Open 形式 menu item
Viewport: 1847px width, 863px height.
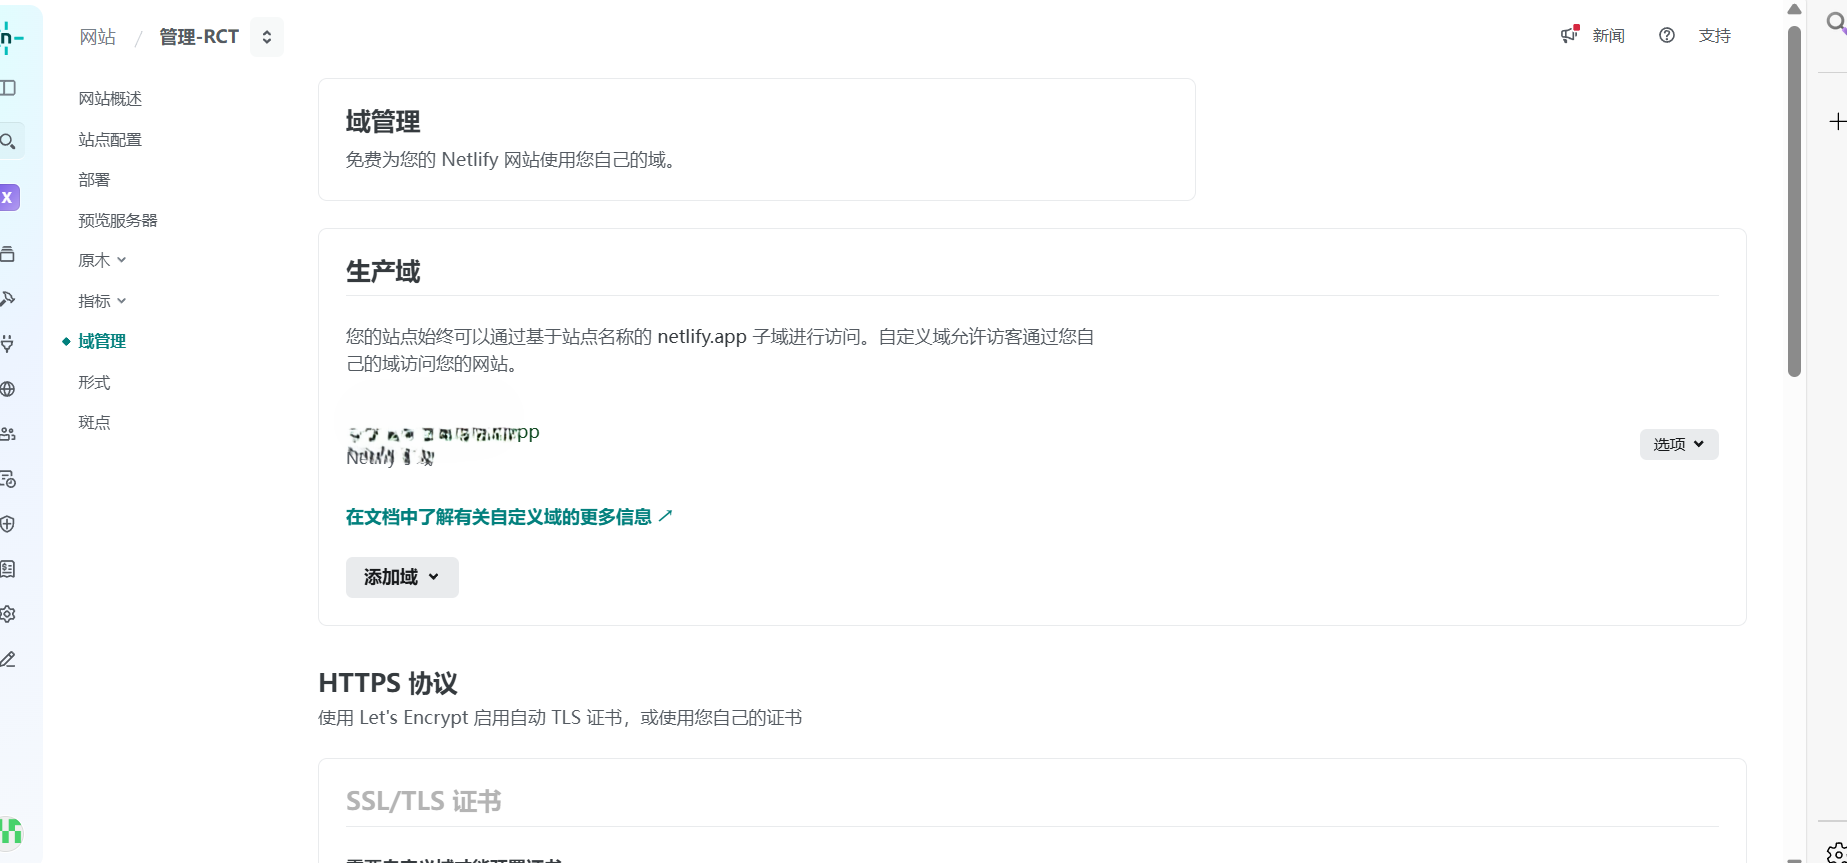click(94, 383)
